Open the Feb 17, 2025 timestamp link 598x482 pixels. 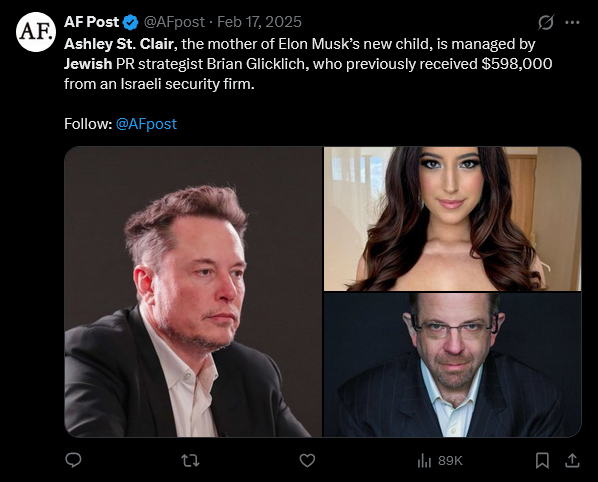coord(259,22)
